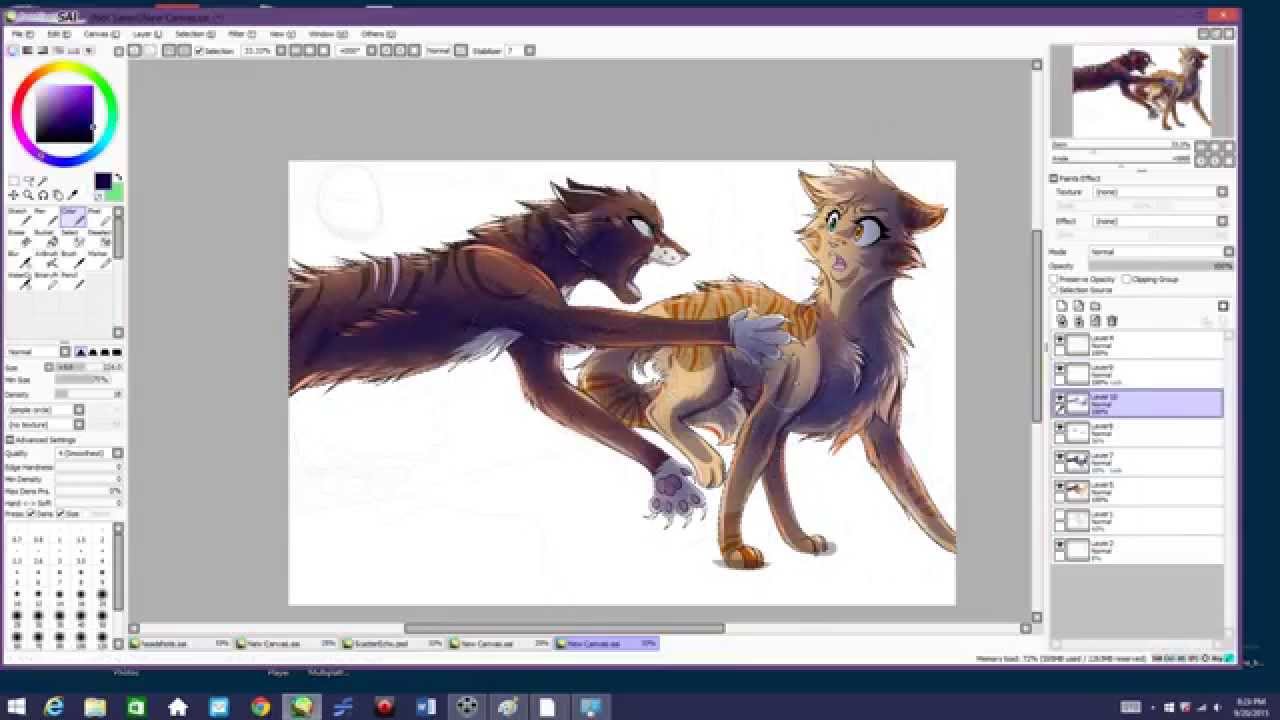The width and height of the screenshot is (1280, 720).
Task: Enable Preserve Opacity for the layer
Action: pos(1054,279)
